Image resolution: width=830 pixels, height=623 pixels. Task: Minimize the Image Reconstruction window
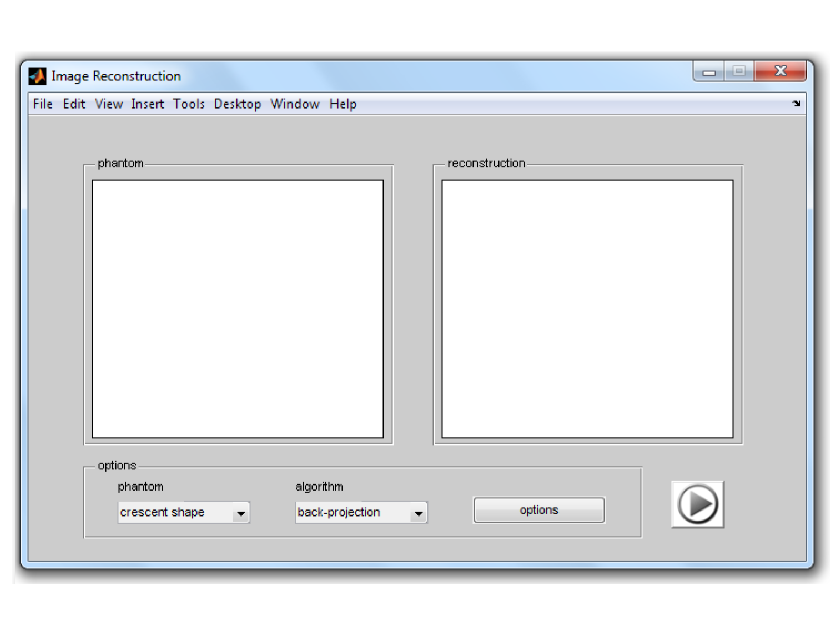(709, 71)
